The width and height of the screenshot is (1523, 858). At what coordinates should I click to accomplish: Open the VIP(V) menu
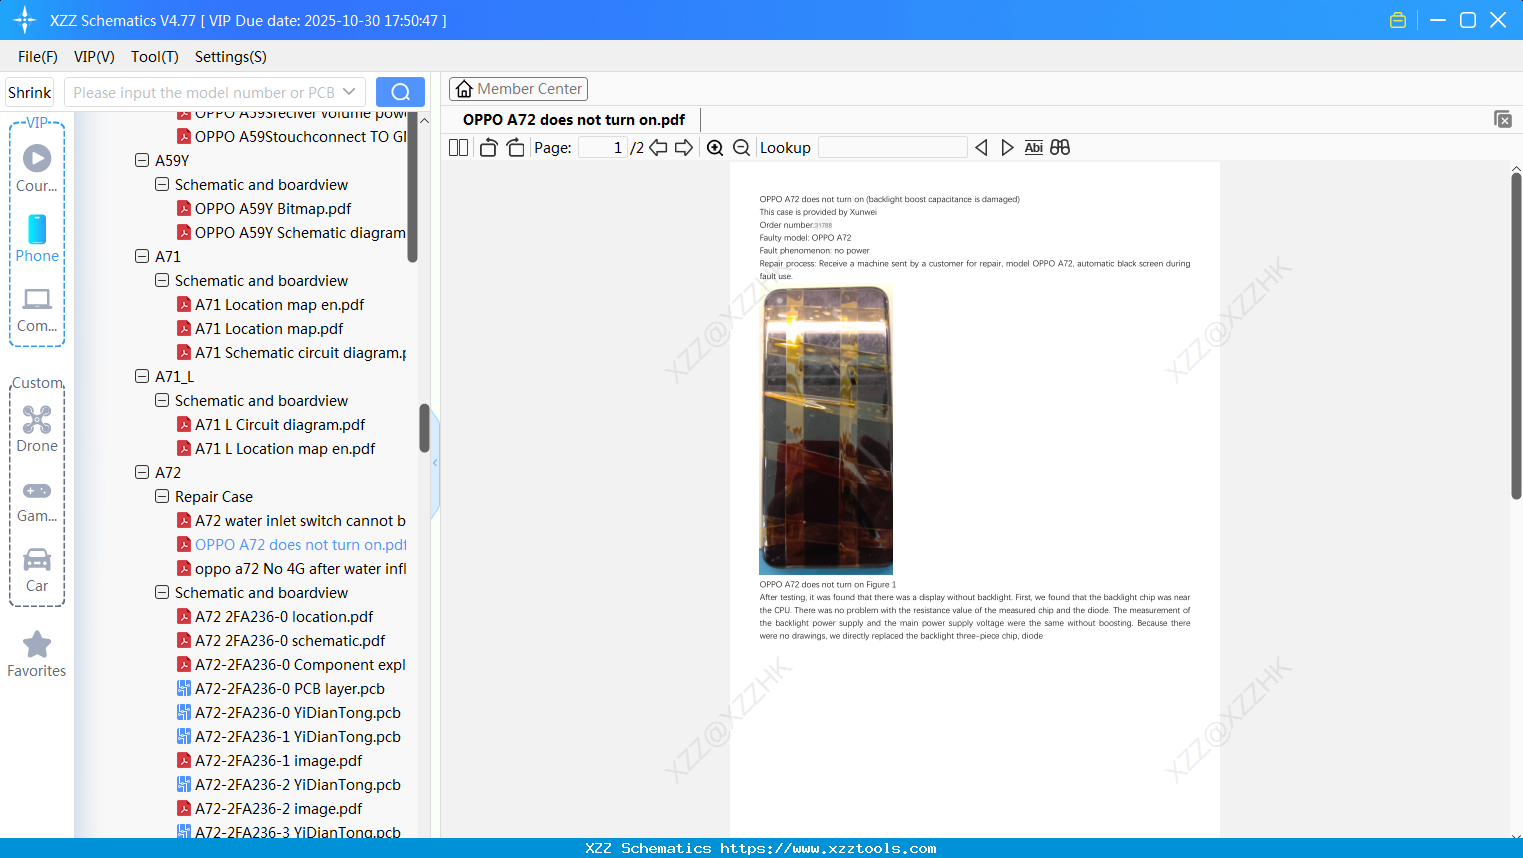(x=94, y=57)
